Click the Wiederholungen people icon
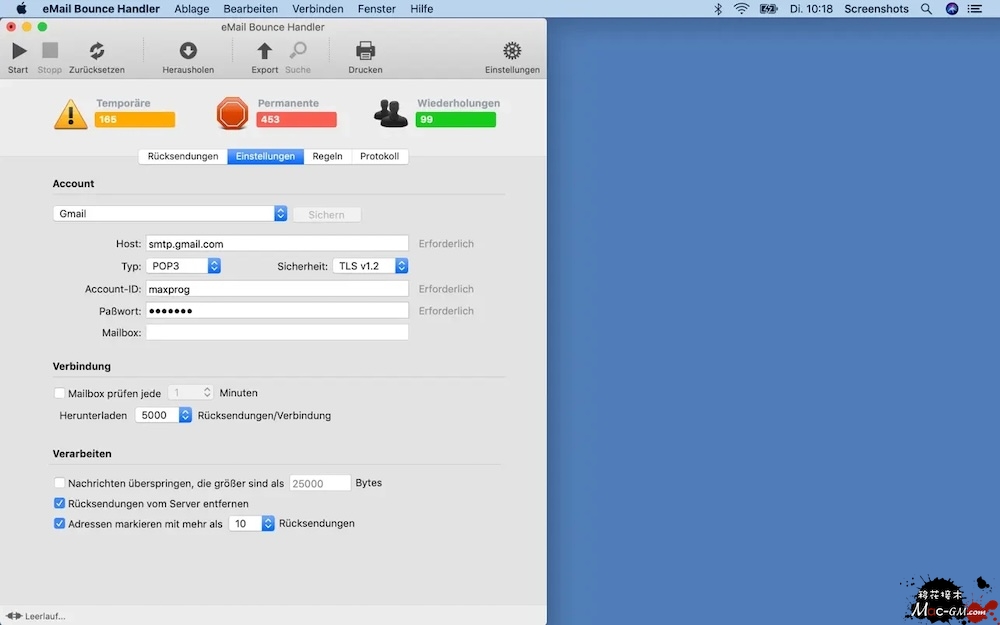This screenshot has height=625, width=1000. click(x=391, y=114)
